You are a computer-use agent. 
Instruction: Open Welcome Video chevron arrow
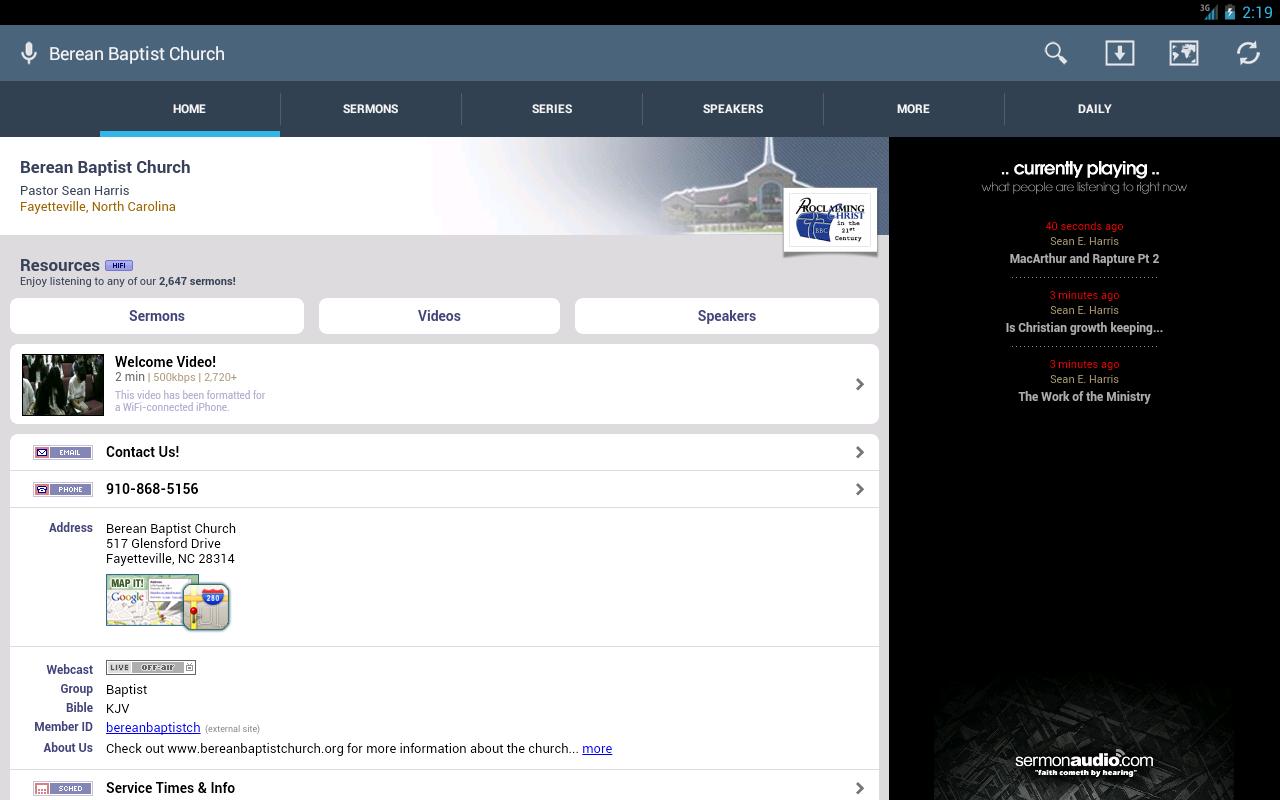[x=860, y=384]
